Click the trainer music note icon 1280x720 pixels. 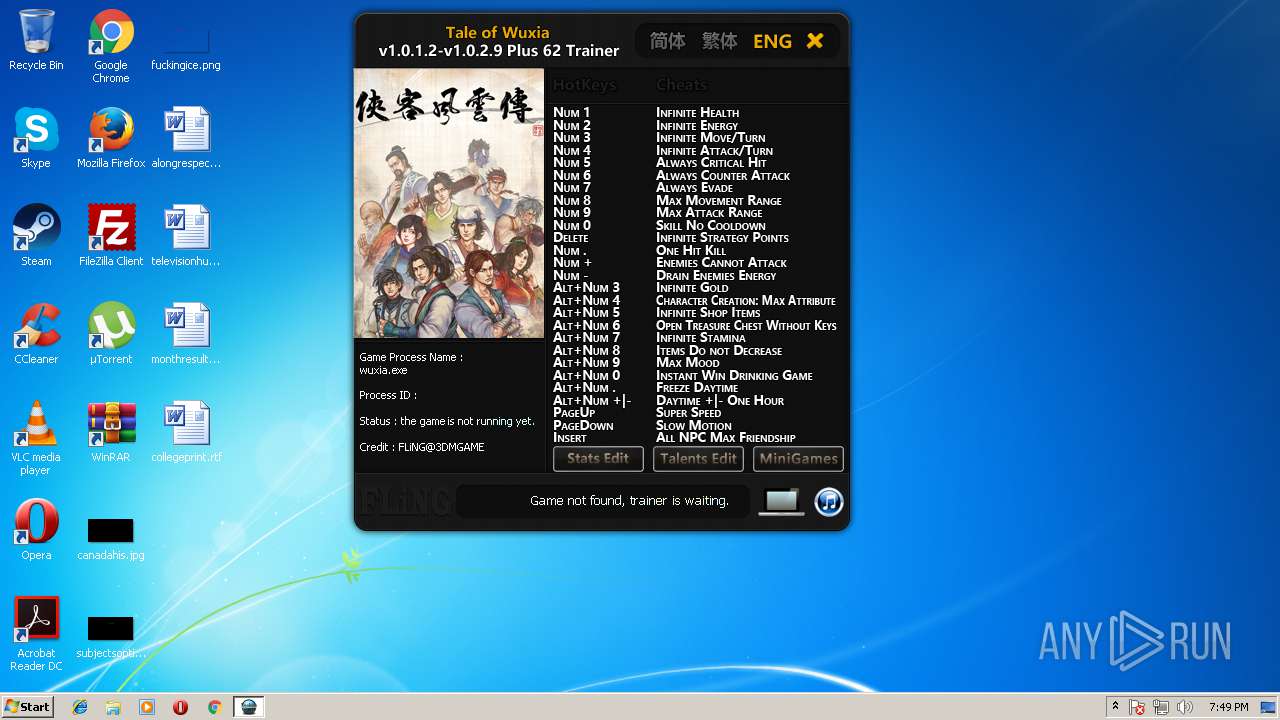point(829,501)
